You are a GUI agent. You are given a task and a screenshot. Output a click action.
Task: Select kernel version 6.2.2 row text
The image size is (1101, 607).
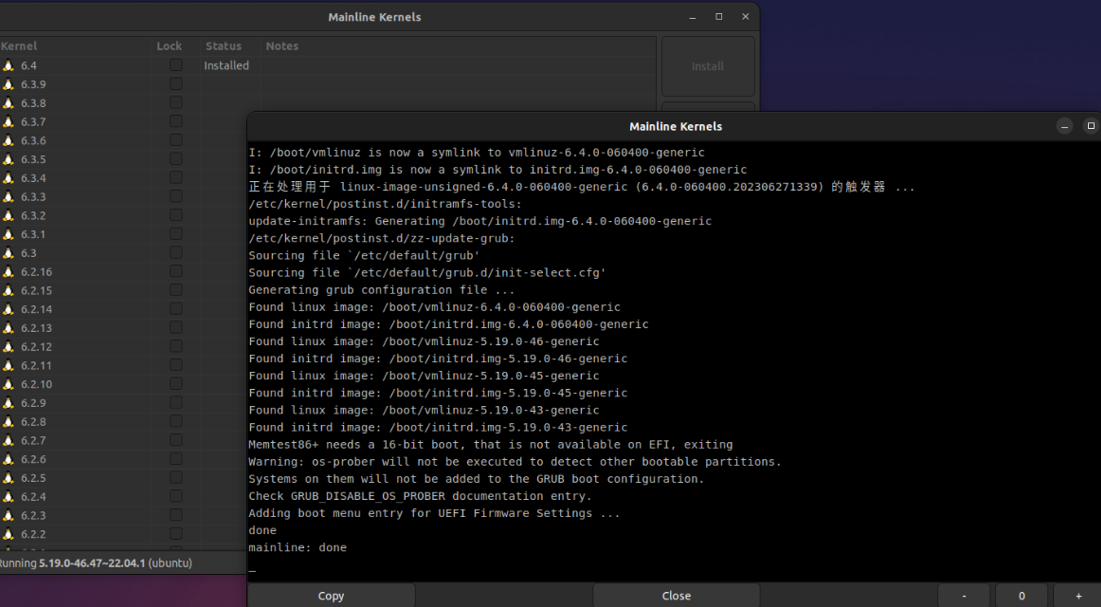coord(33,534)
